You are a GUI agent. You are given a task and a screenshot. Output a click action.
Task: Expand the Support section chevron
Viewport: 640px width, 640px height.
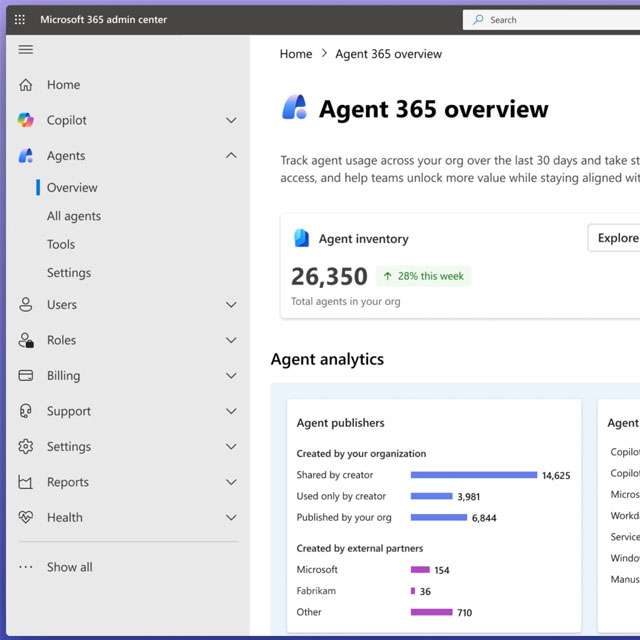(231, 411)
